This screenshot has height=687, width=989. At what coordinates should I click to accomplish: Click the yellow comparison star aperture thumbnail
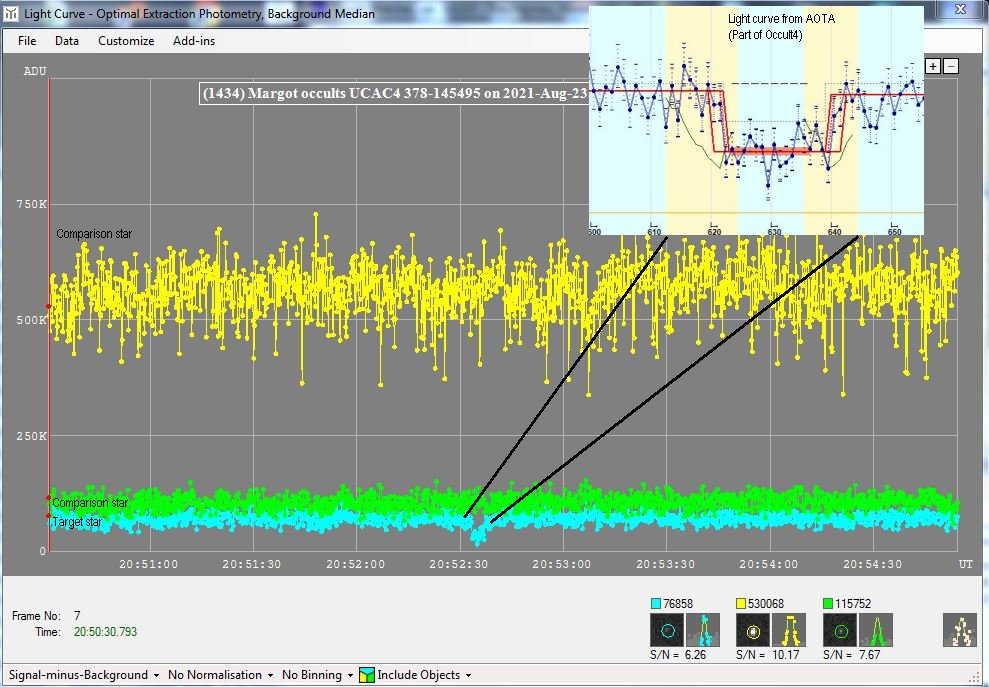(x=754, y=630)
